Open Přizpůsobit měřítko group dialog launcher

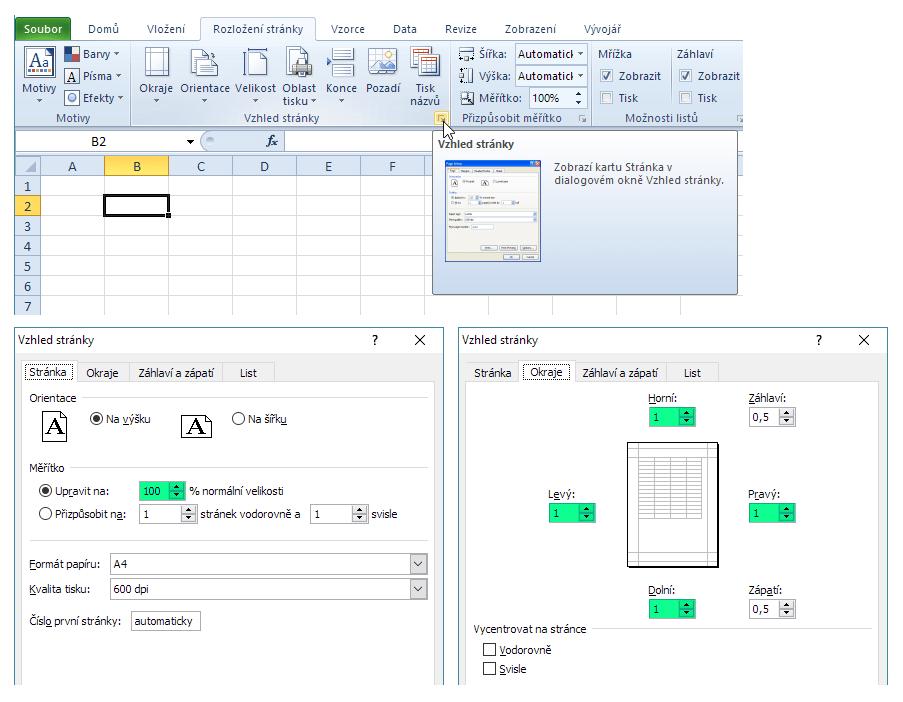pos(582,119)
